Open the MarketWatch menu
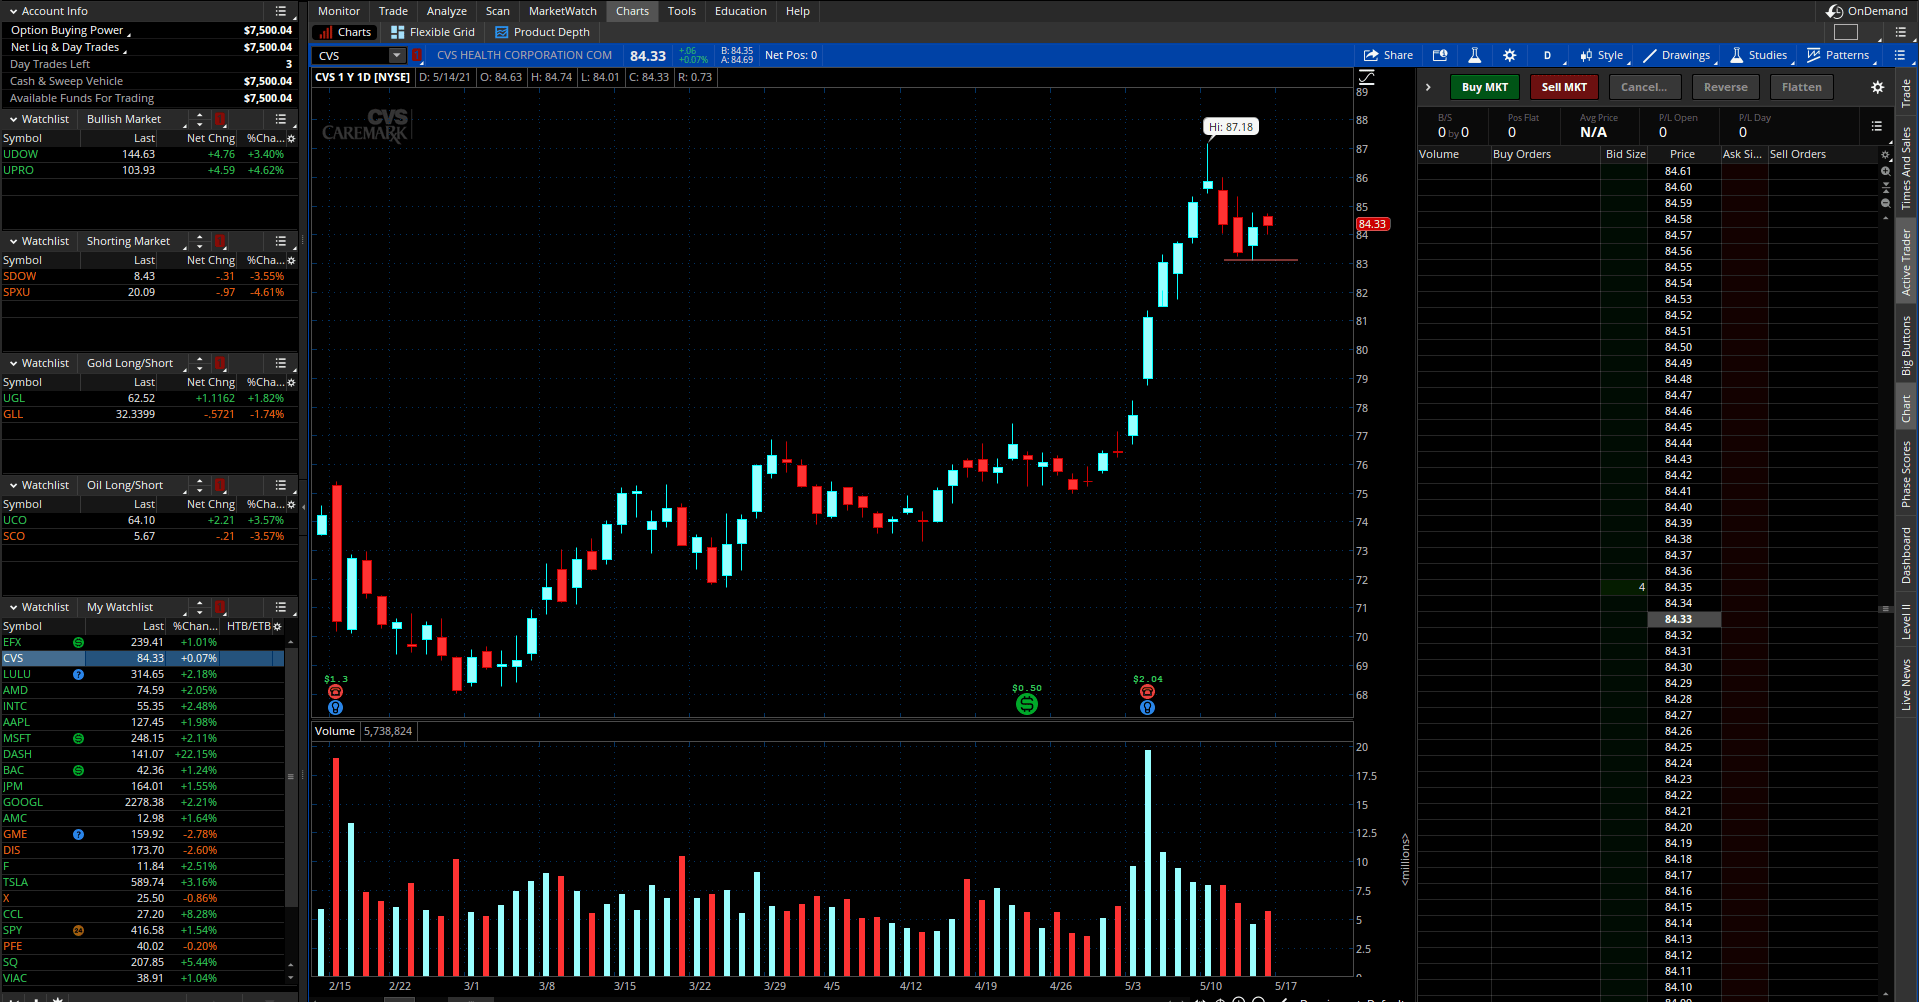This screenshot has height=1002, width=1919. [x=562, y=11]
